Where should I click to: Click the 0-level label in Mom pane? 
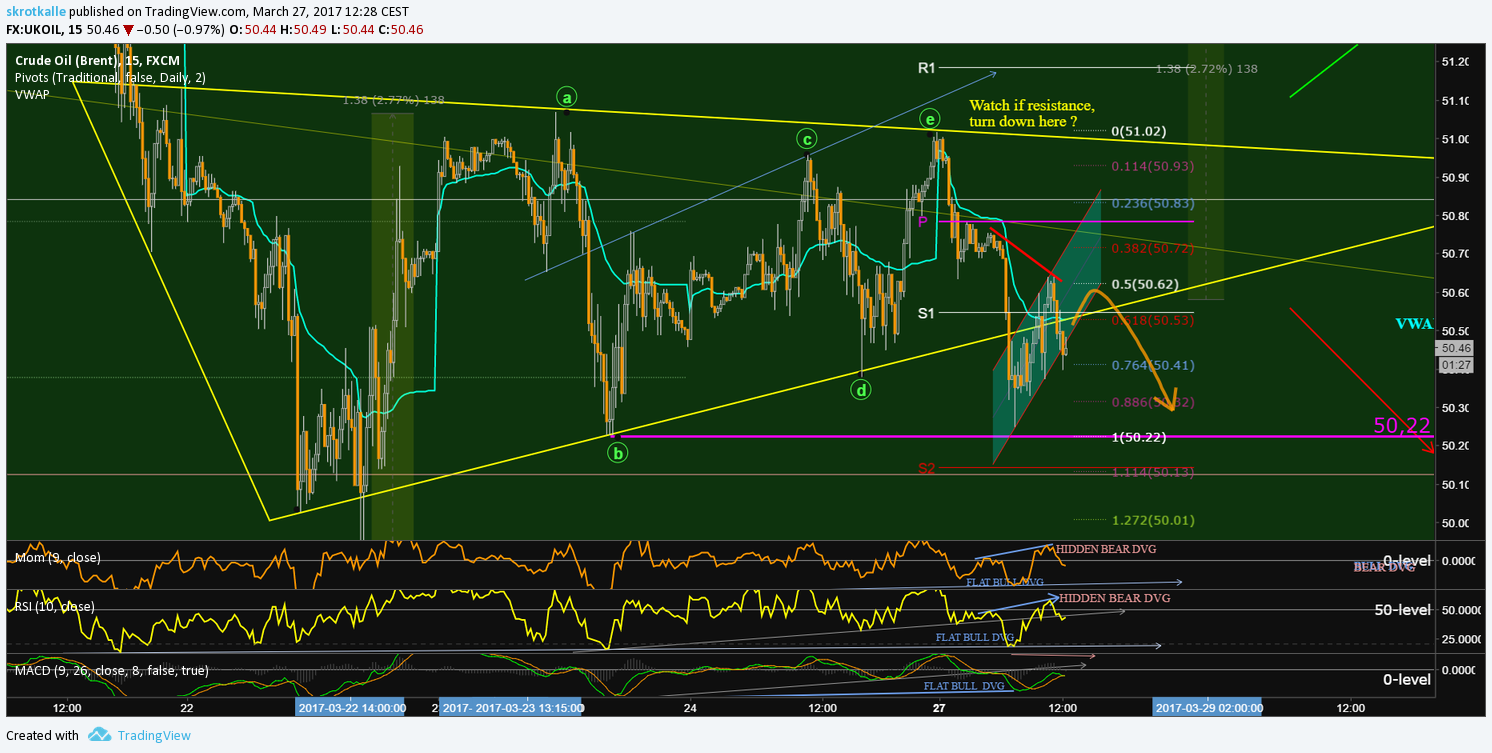pos(1407,561)
